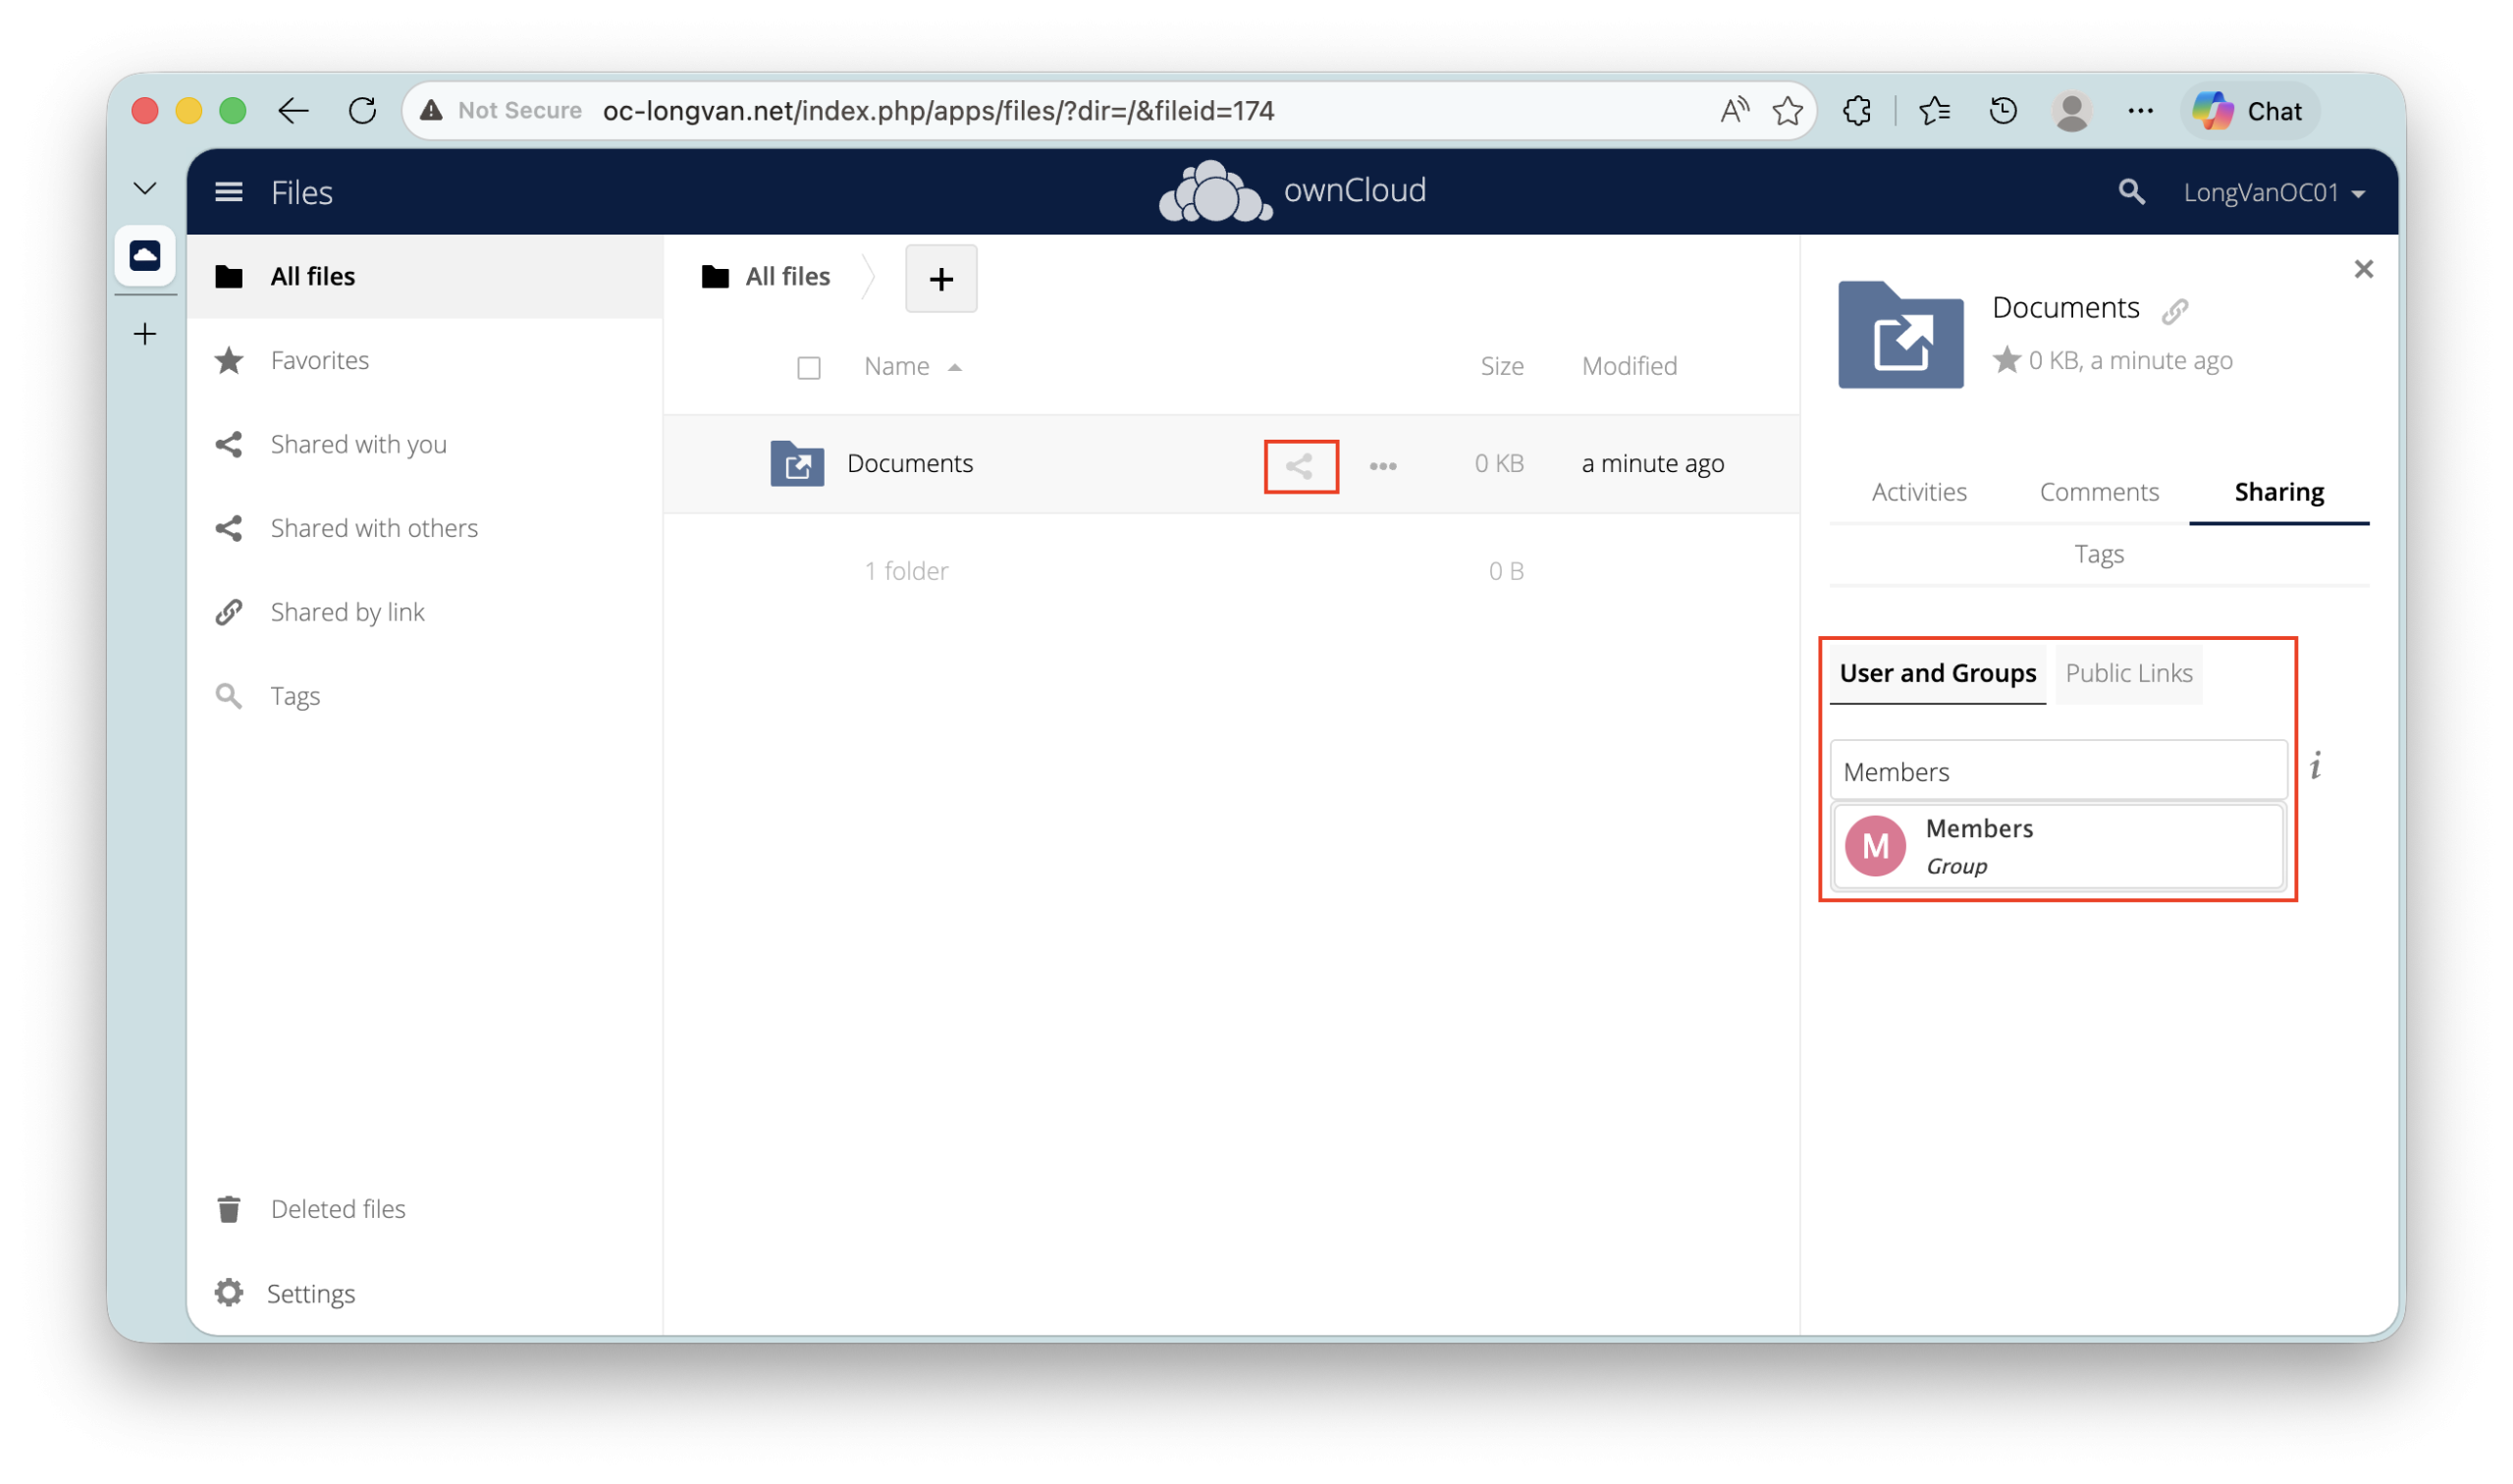
Task: Click the Members share input field
Action: pyautogui.click(x=2057, y=771)
